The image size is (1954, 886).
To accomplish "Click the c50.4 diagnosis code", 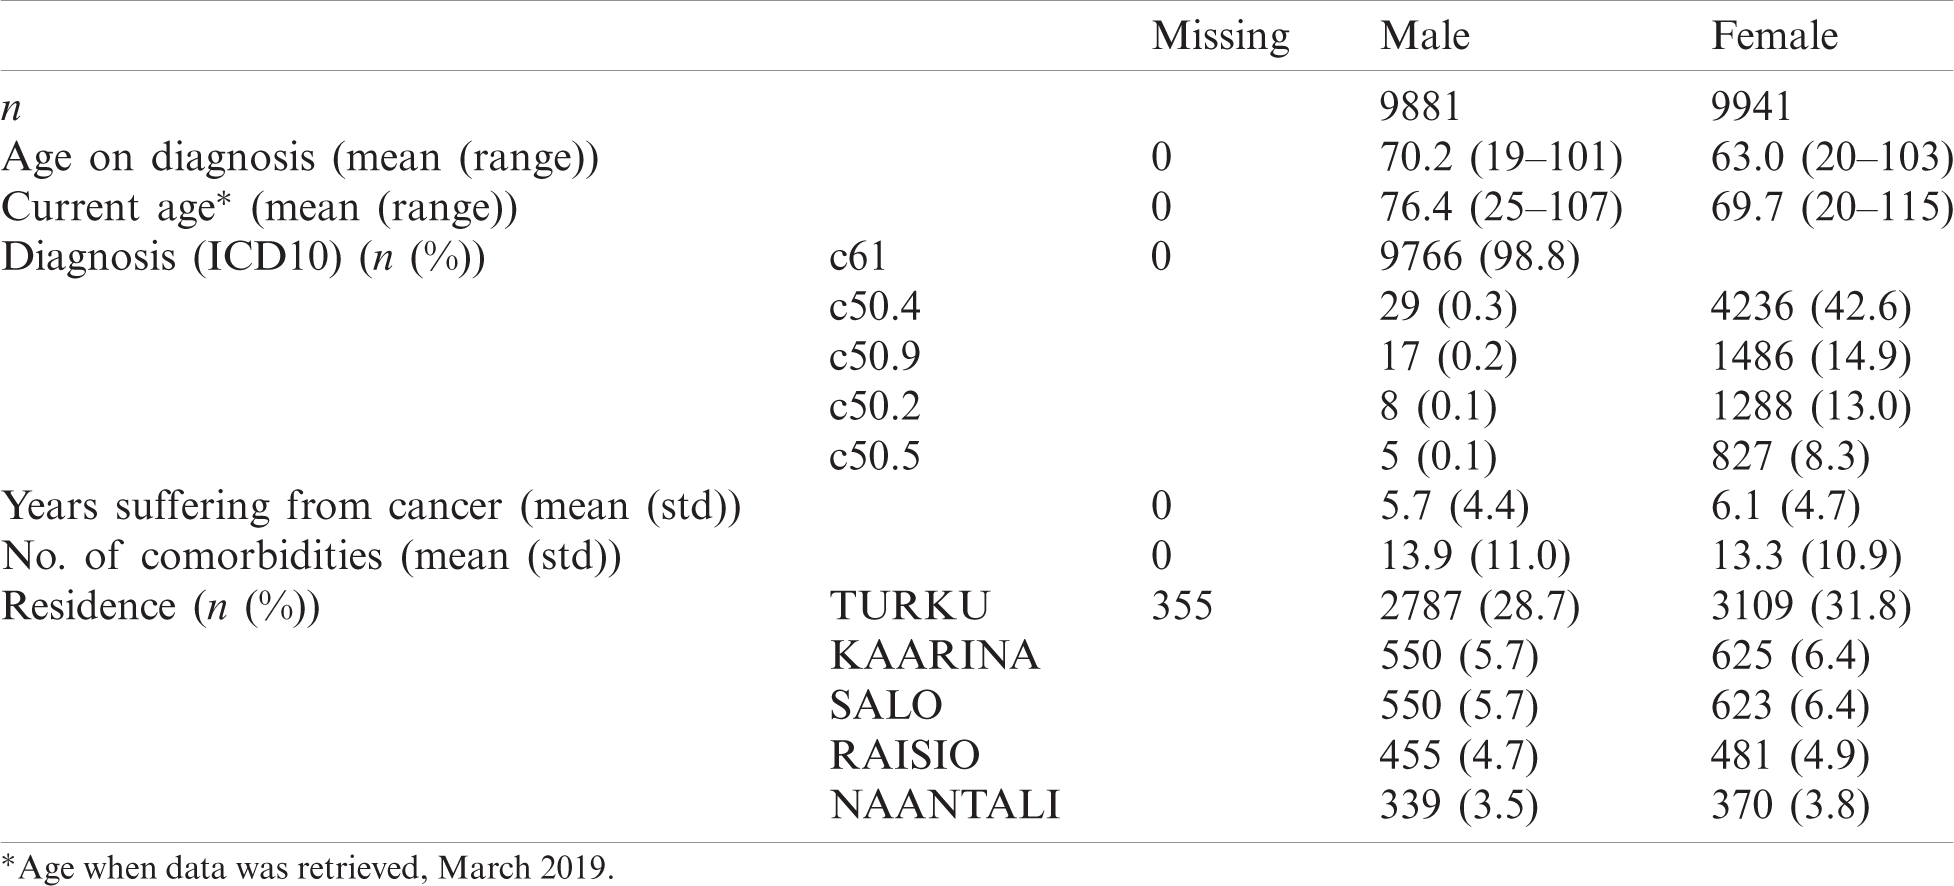I will pyautogui.click(x=875, y=307).
